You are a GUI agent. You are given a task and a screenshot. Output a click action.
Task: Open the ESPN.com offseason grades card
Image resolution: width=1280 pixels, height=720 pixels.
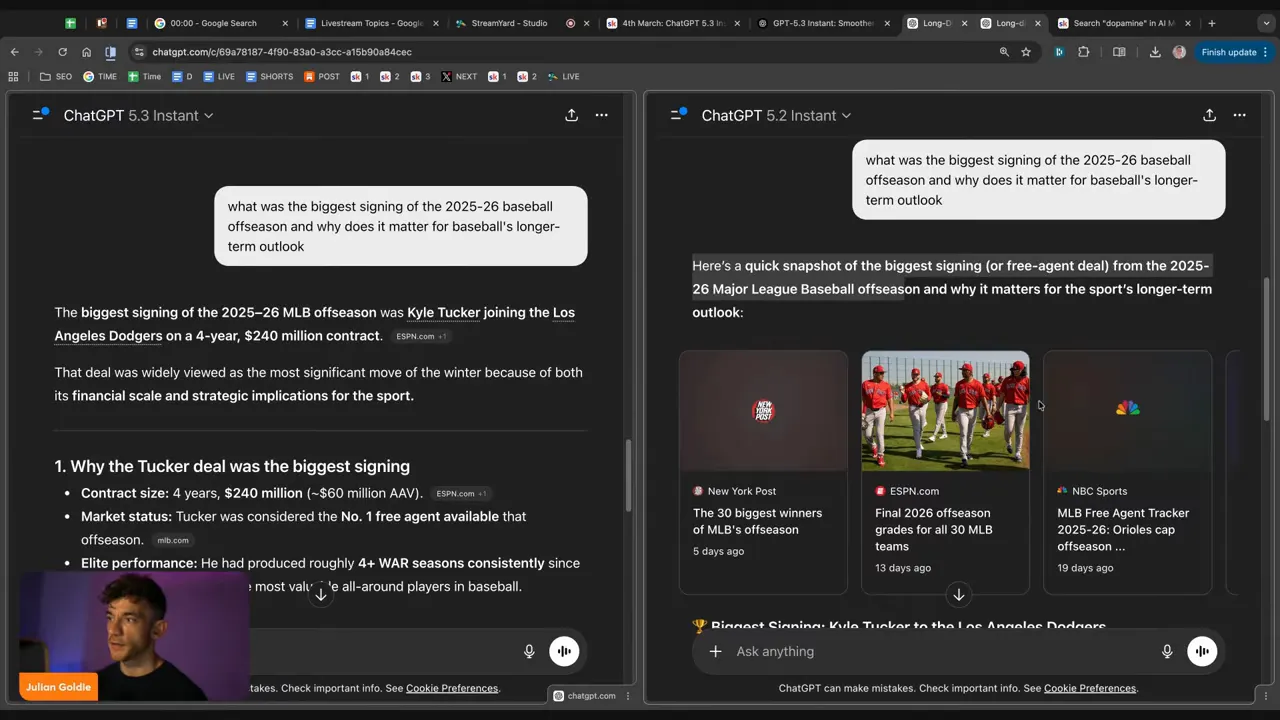click(945, 472)
